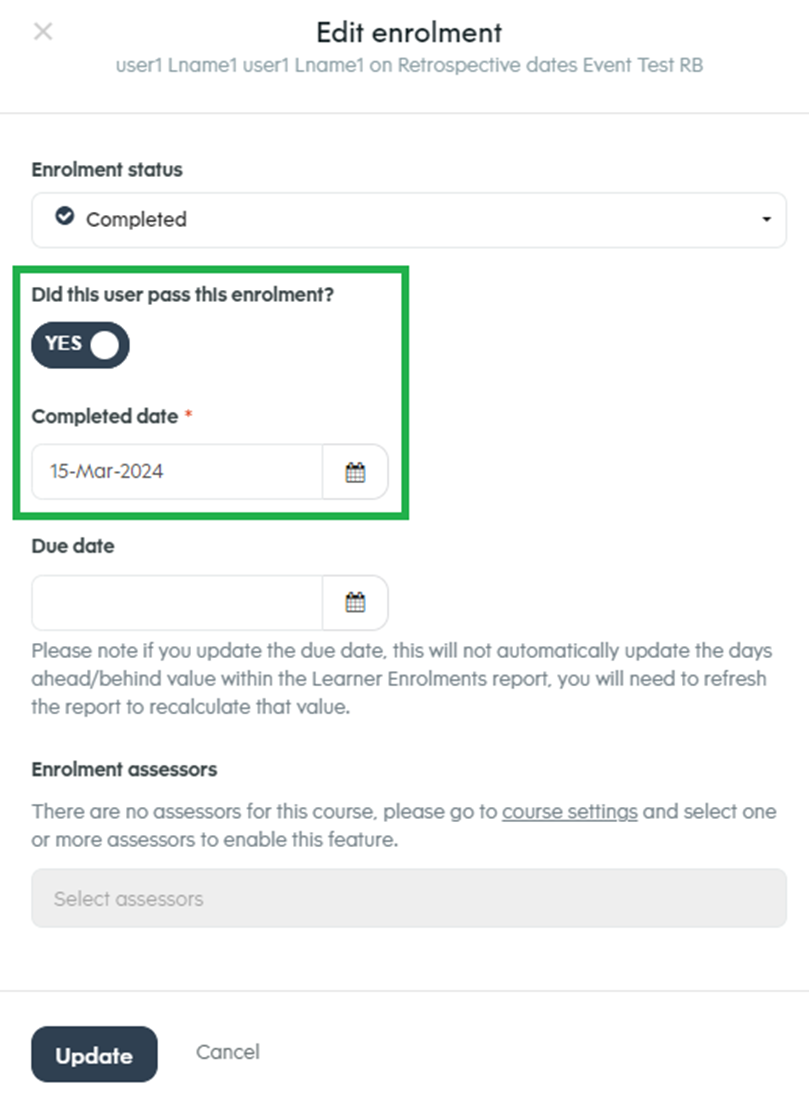The height and width of the screenshot is (1098, 809).
Task: Click the dropdown caret on the status field
Action: (x=765, y=219)
